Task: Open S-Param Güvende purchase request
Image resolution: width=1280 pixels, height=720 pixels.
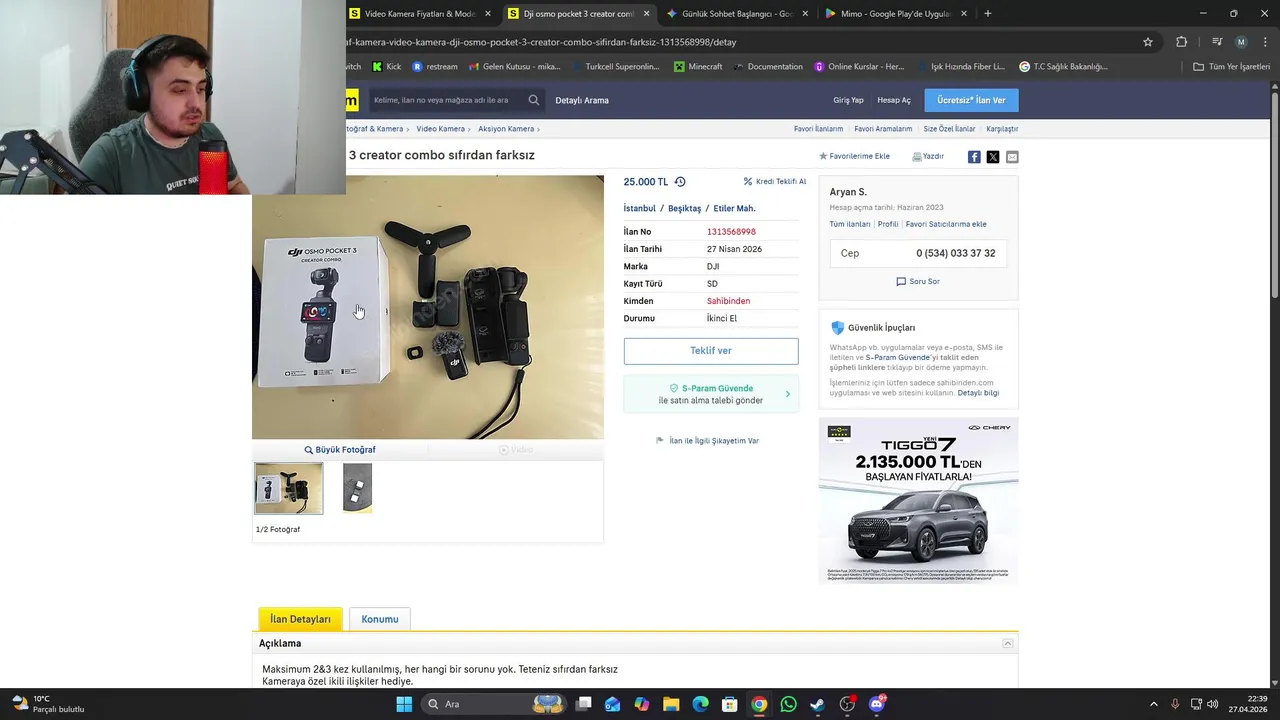Action: (x=711, y=394)
